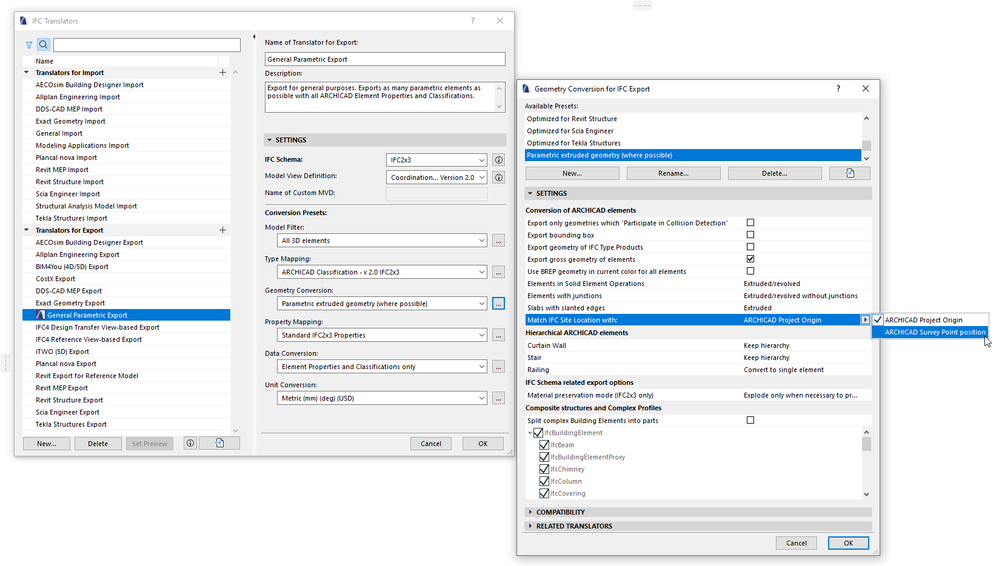The image size is (999, 566).
Task: Click Cancel in IFC Translators dialog
Action: (431, 444)
